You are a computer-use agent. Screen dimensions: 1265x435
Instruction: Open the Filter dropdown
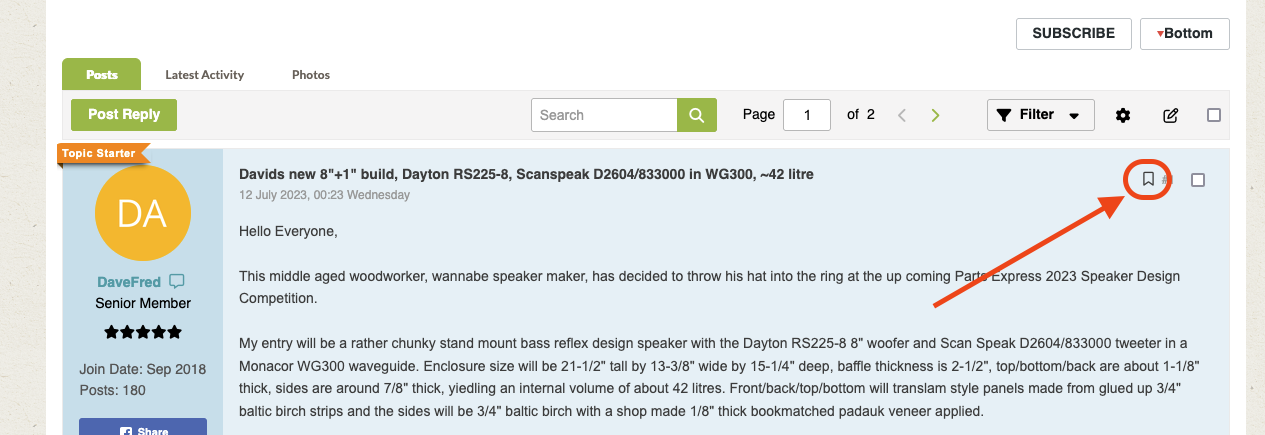coord(1040,115)
